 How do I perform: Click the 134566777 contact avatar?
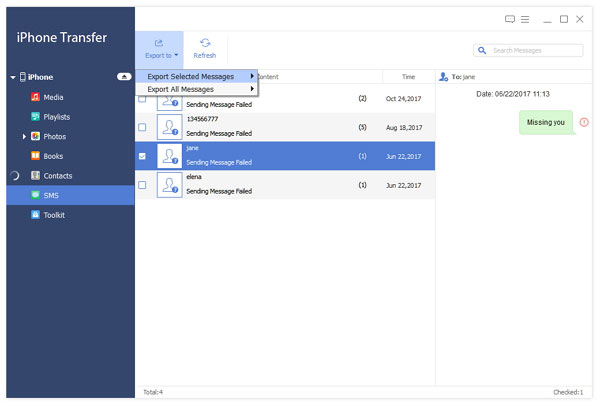click(170, 127)
